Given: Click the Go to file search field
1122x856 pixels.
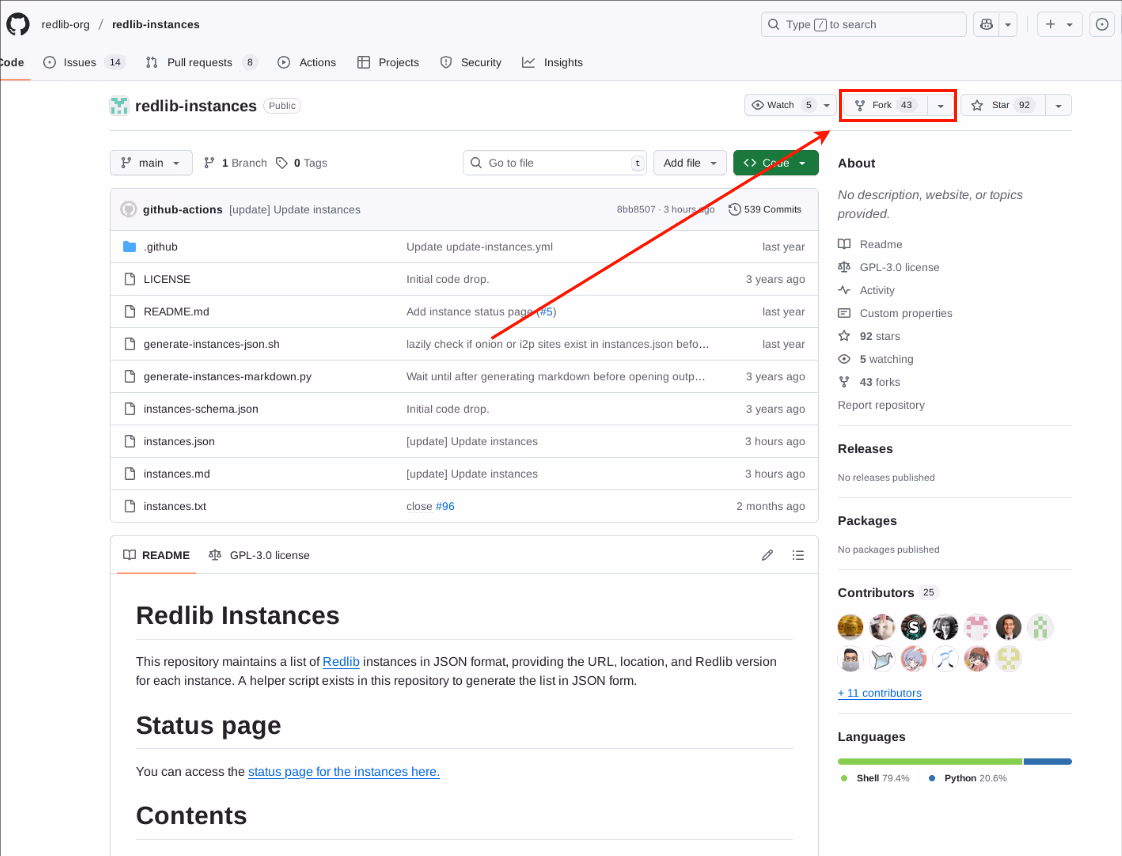Looking at the screenshot, I should (x=554, y=163).
